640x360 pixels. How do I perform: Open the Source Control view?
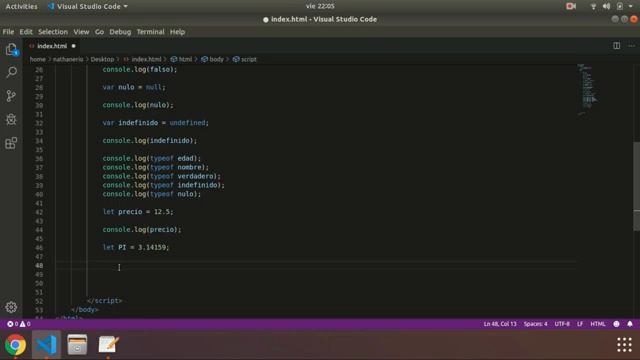(11, 96)
